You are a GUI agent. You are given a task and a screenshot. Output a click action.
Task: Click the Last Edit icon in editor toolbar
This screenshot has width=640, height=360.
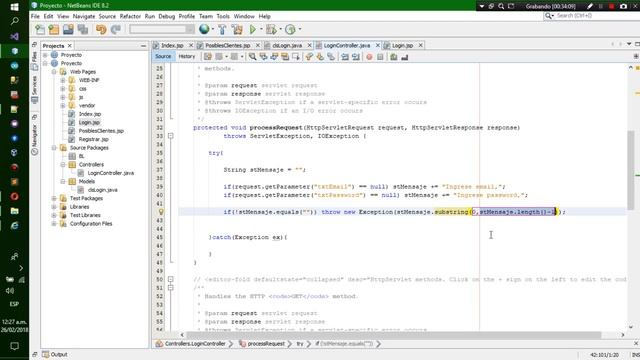(x=208, y=57)
